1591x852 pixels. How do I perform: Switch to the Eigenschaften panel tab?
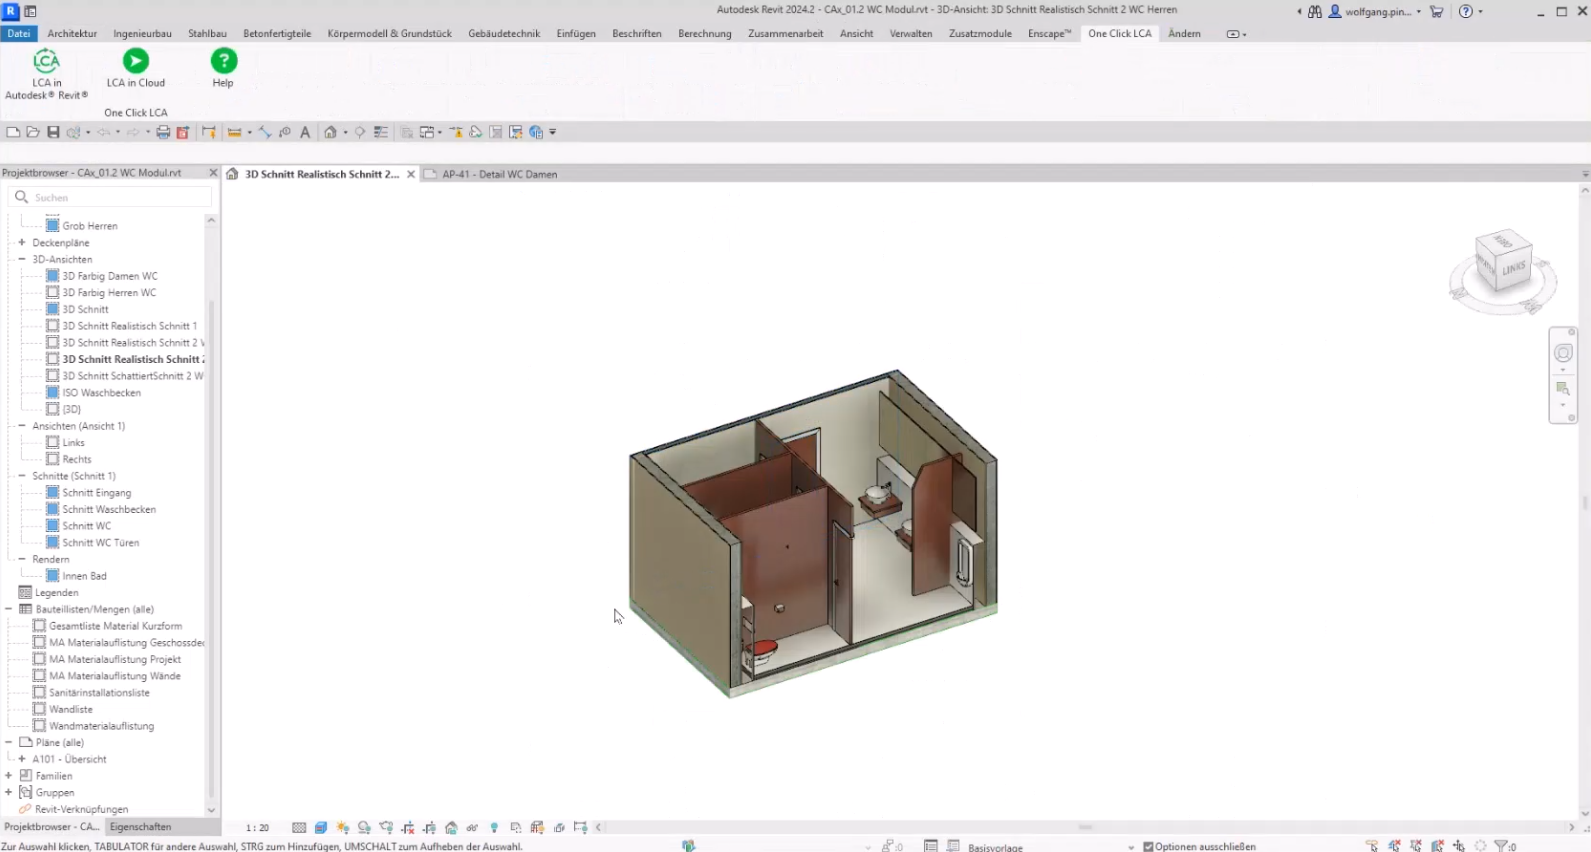click(x=141, y=827)
